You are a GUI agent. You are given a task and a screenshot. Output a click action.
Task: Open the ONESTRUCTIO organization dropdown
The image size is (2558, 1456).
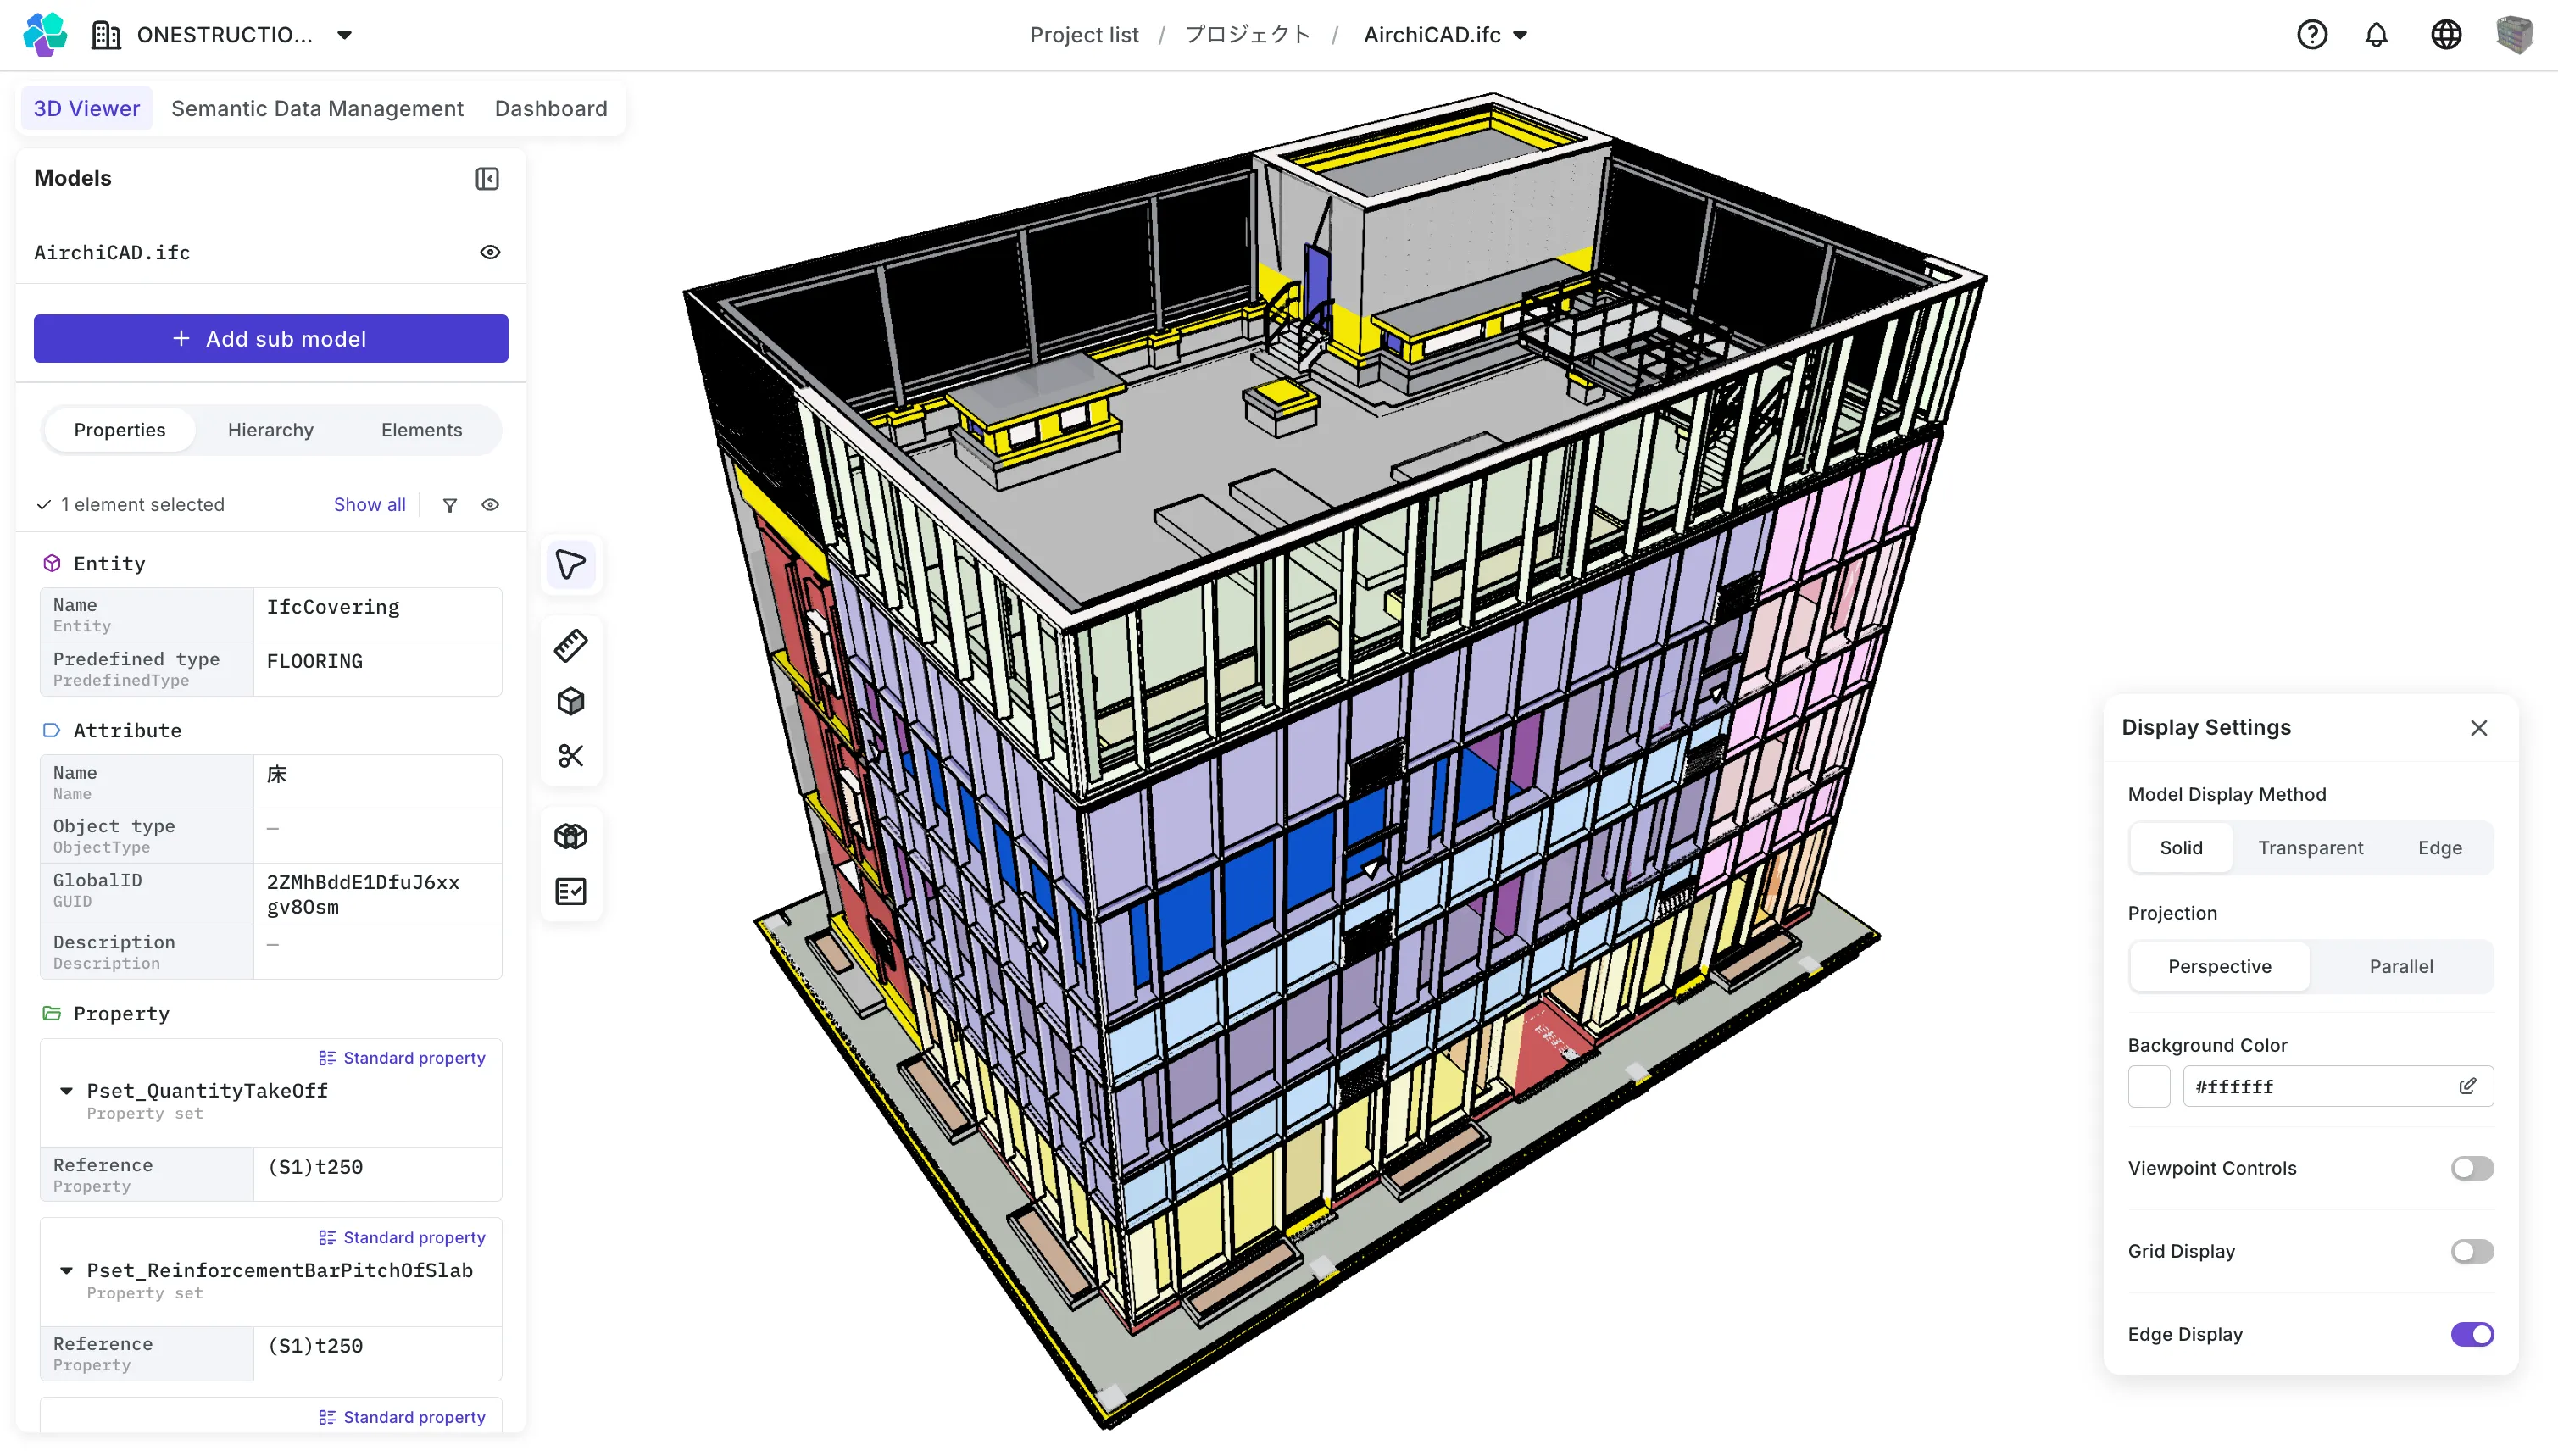(x=344, y=35)
